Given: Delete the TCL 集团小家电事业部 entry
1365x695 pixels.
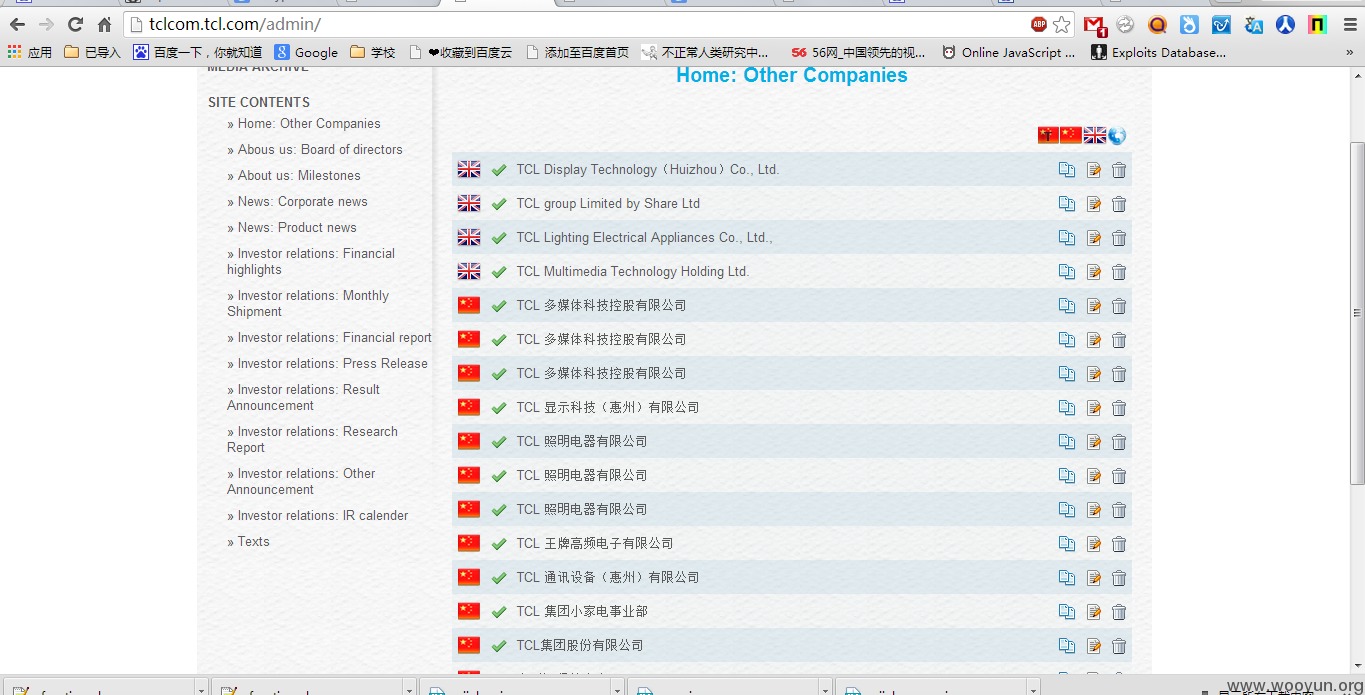Looking at the screenshot, I should click(x=1119, y=612).
